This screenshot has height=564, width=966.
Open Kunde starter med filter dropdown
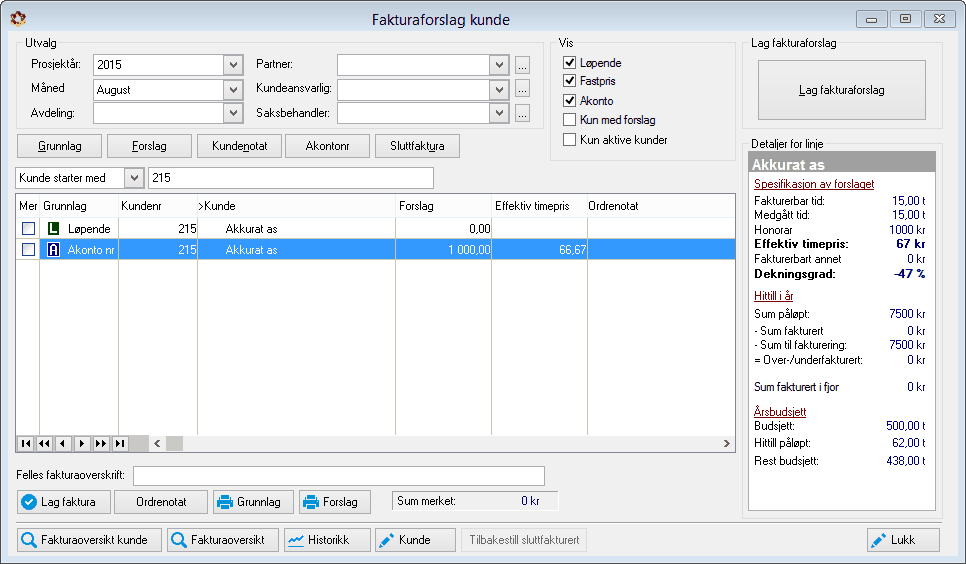134,178
